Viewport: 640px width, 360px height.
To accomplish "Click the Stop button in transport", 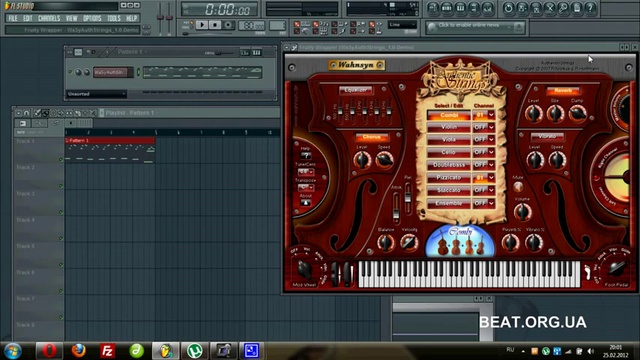I will pyautogui.click(x=215, y=25).
